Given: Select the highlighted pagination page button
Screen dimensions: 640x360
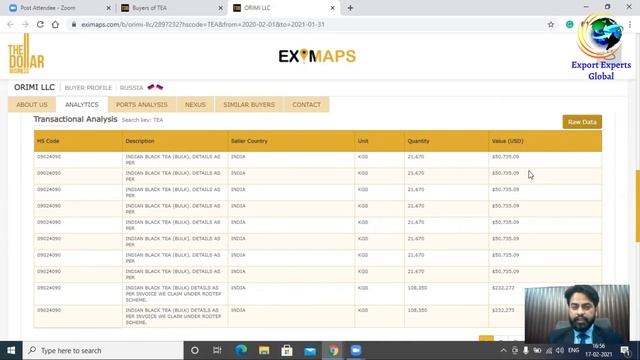Looking at the screenshot, I should point(486,339).
